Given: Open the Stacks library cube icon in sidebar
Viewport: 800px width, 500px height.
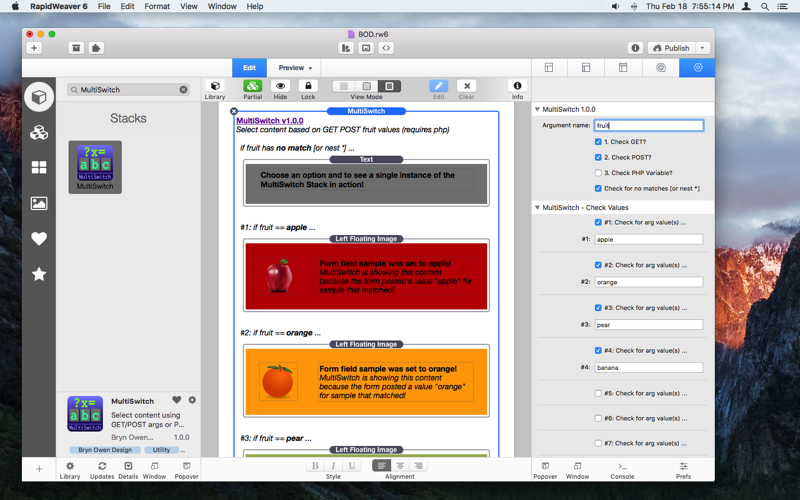Looking at the screenshot, I should coord(39,97).
